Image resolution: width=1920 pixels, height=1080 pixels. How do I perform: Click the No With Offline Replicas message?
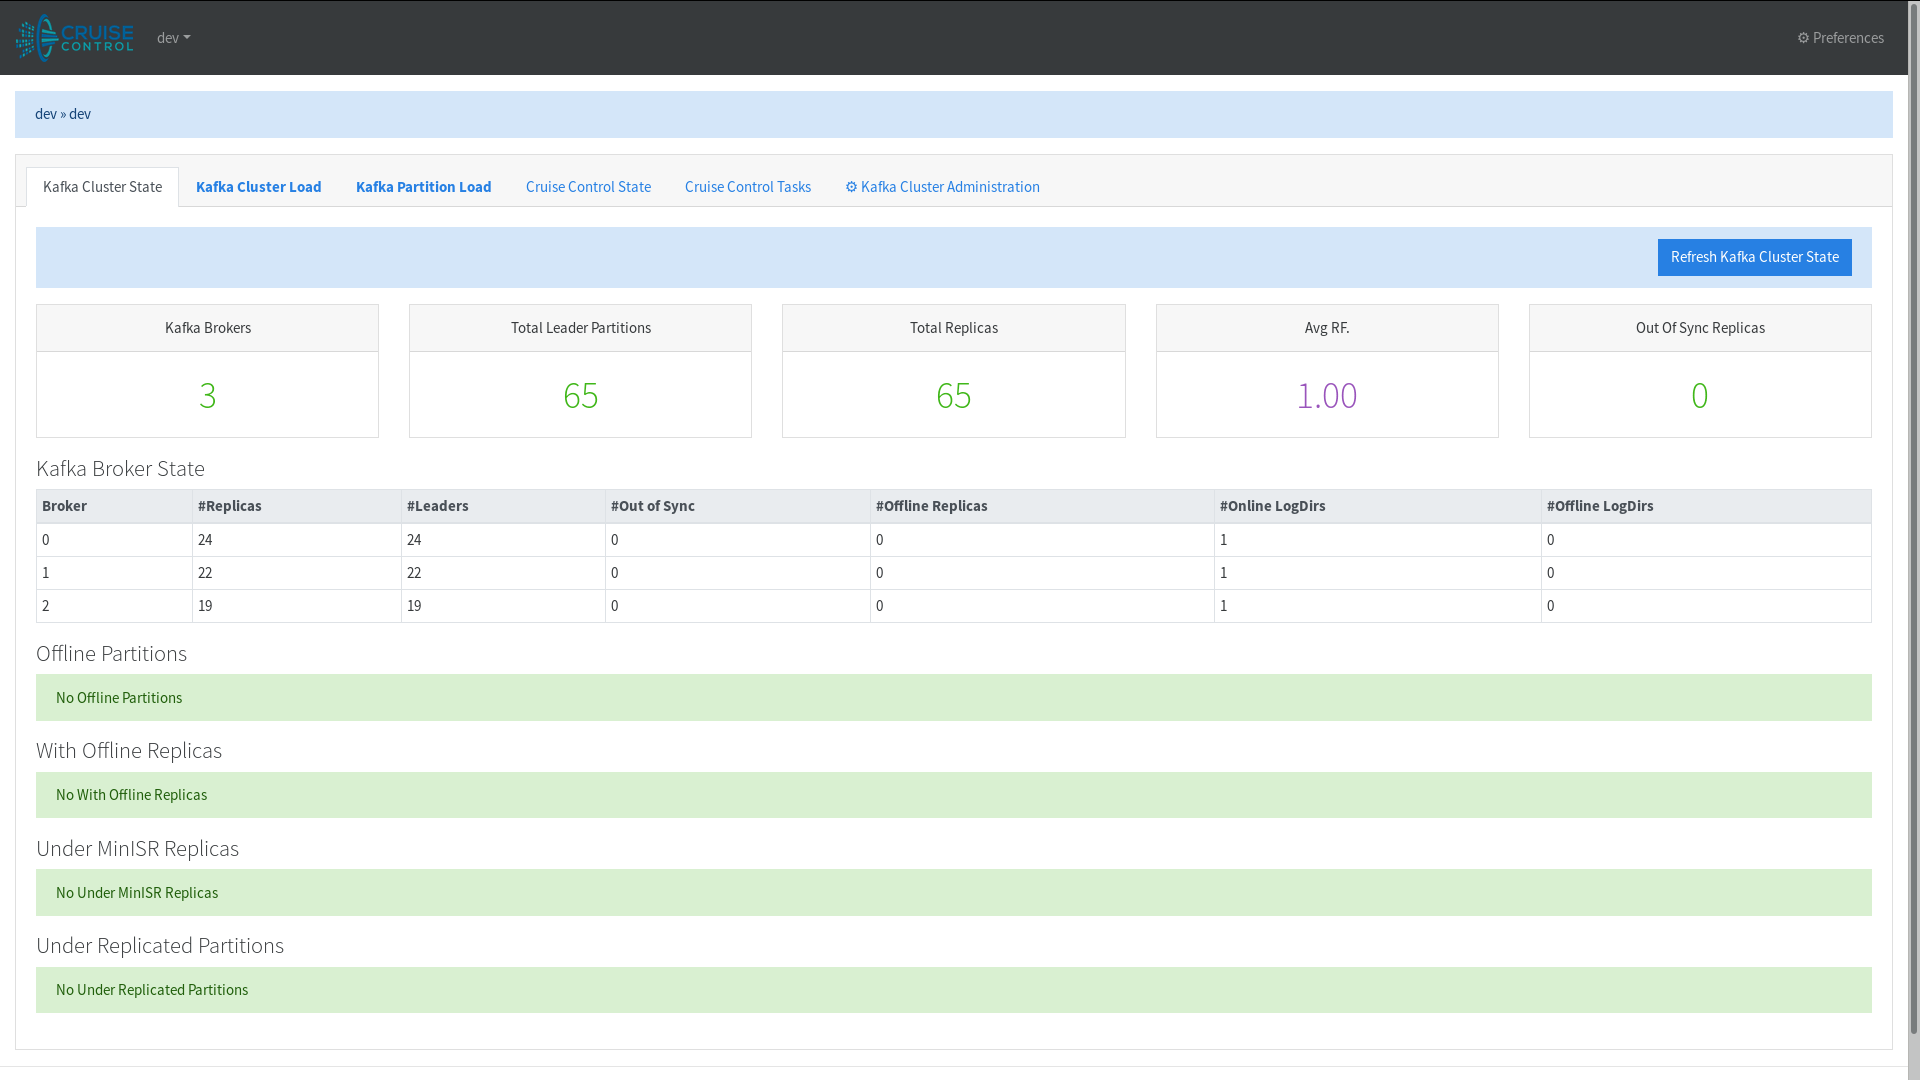954,795
